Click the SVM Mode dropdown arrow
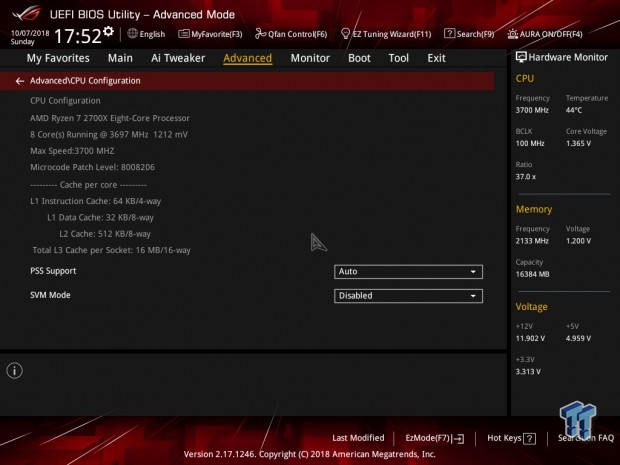Viewport: 620px width, 465px height. pos(473,296)
